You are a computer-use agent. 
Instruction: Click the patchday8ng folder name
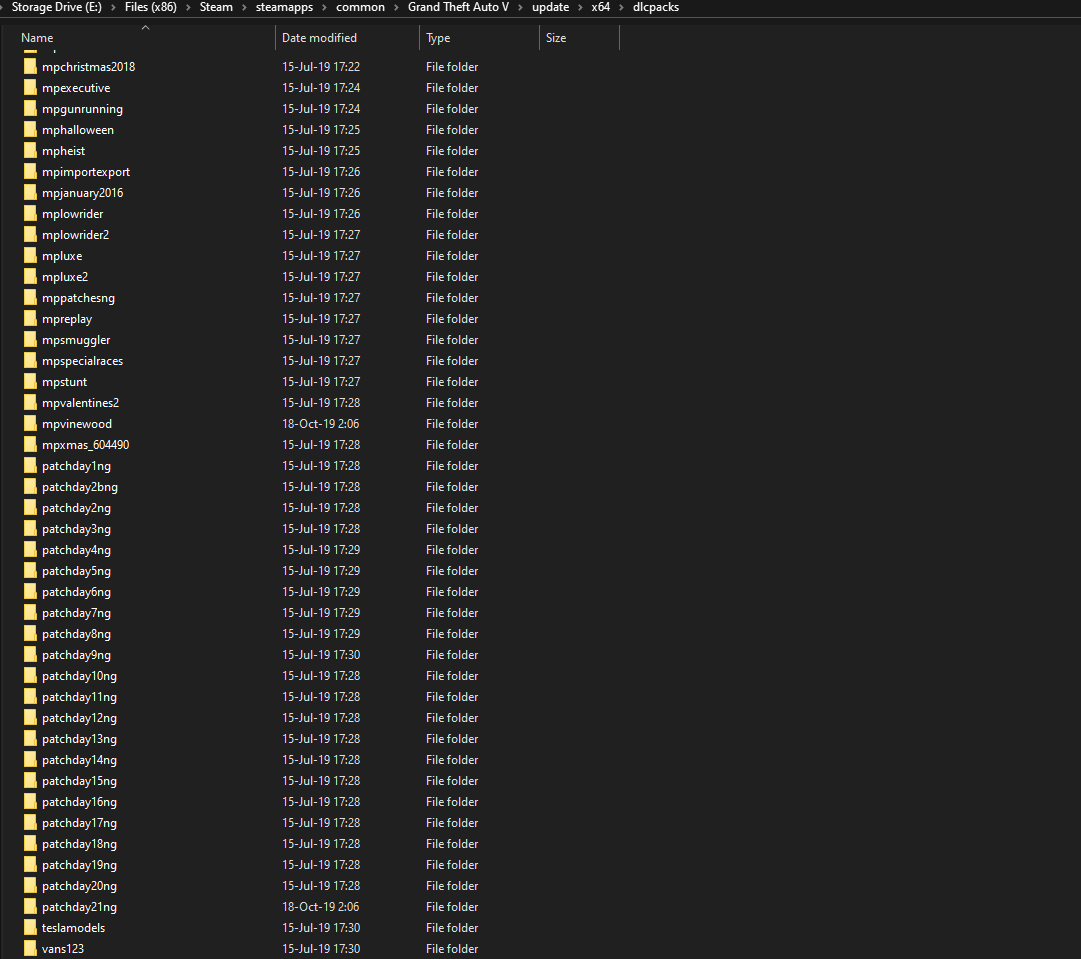point(77,634)
